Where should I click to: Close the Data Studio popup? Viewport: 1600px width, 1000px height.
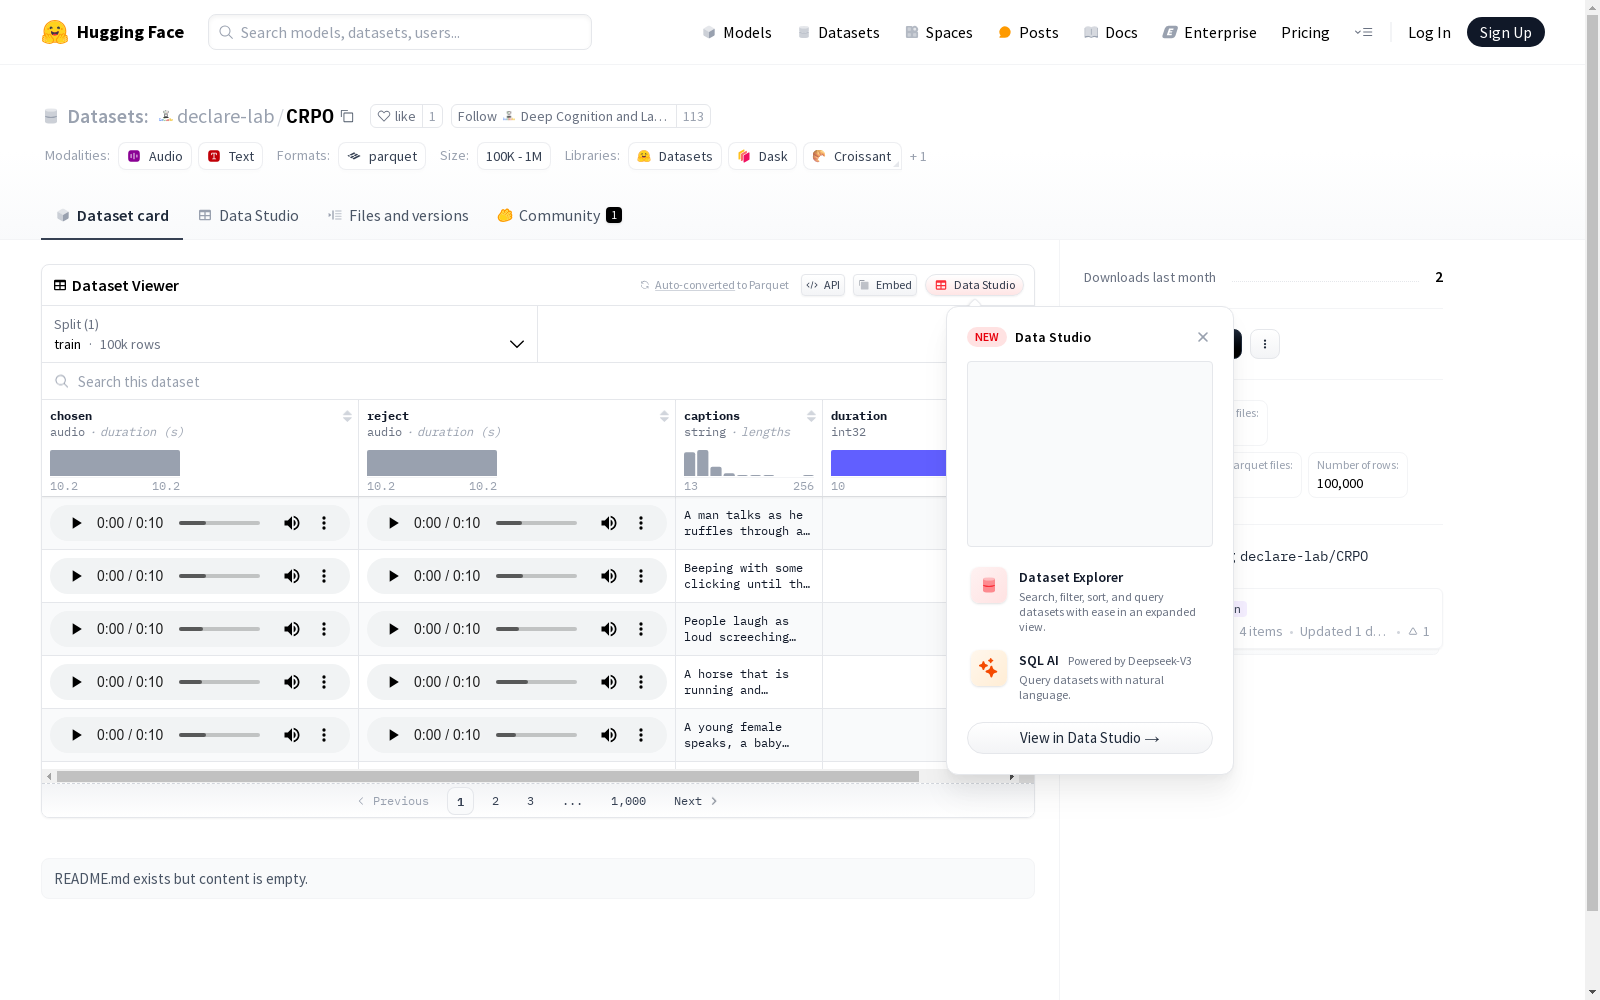[x=1203, y=337]
